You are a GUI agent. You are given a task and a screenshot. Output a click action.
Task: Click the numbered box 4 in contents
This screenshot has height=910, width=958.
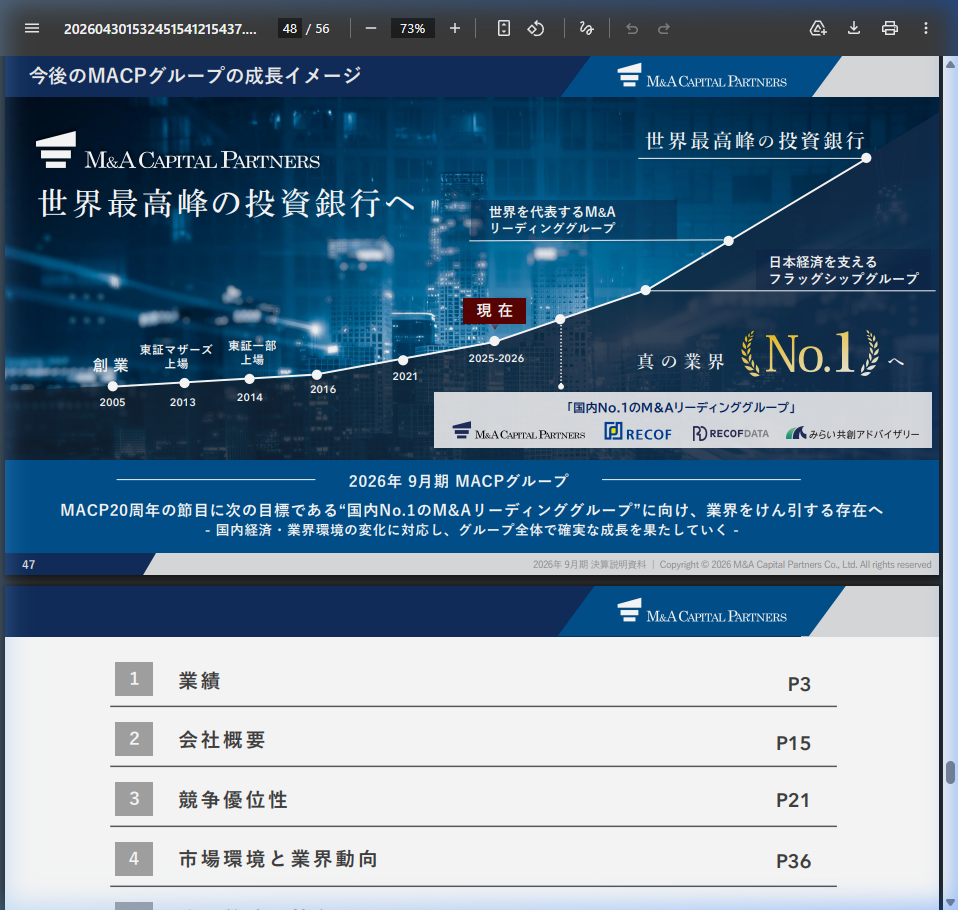(x=134, y=859)
